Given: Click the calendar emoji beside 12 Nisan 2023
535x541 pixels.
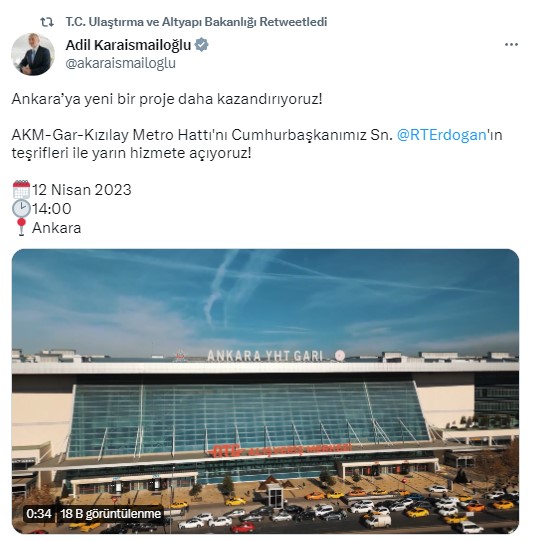Looking at the screenshot, I should (x=21, y=189).
